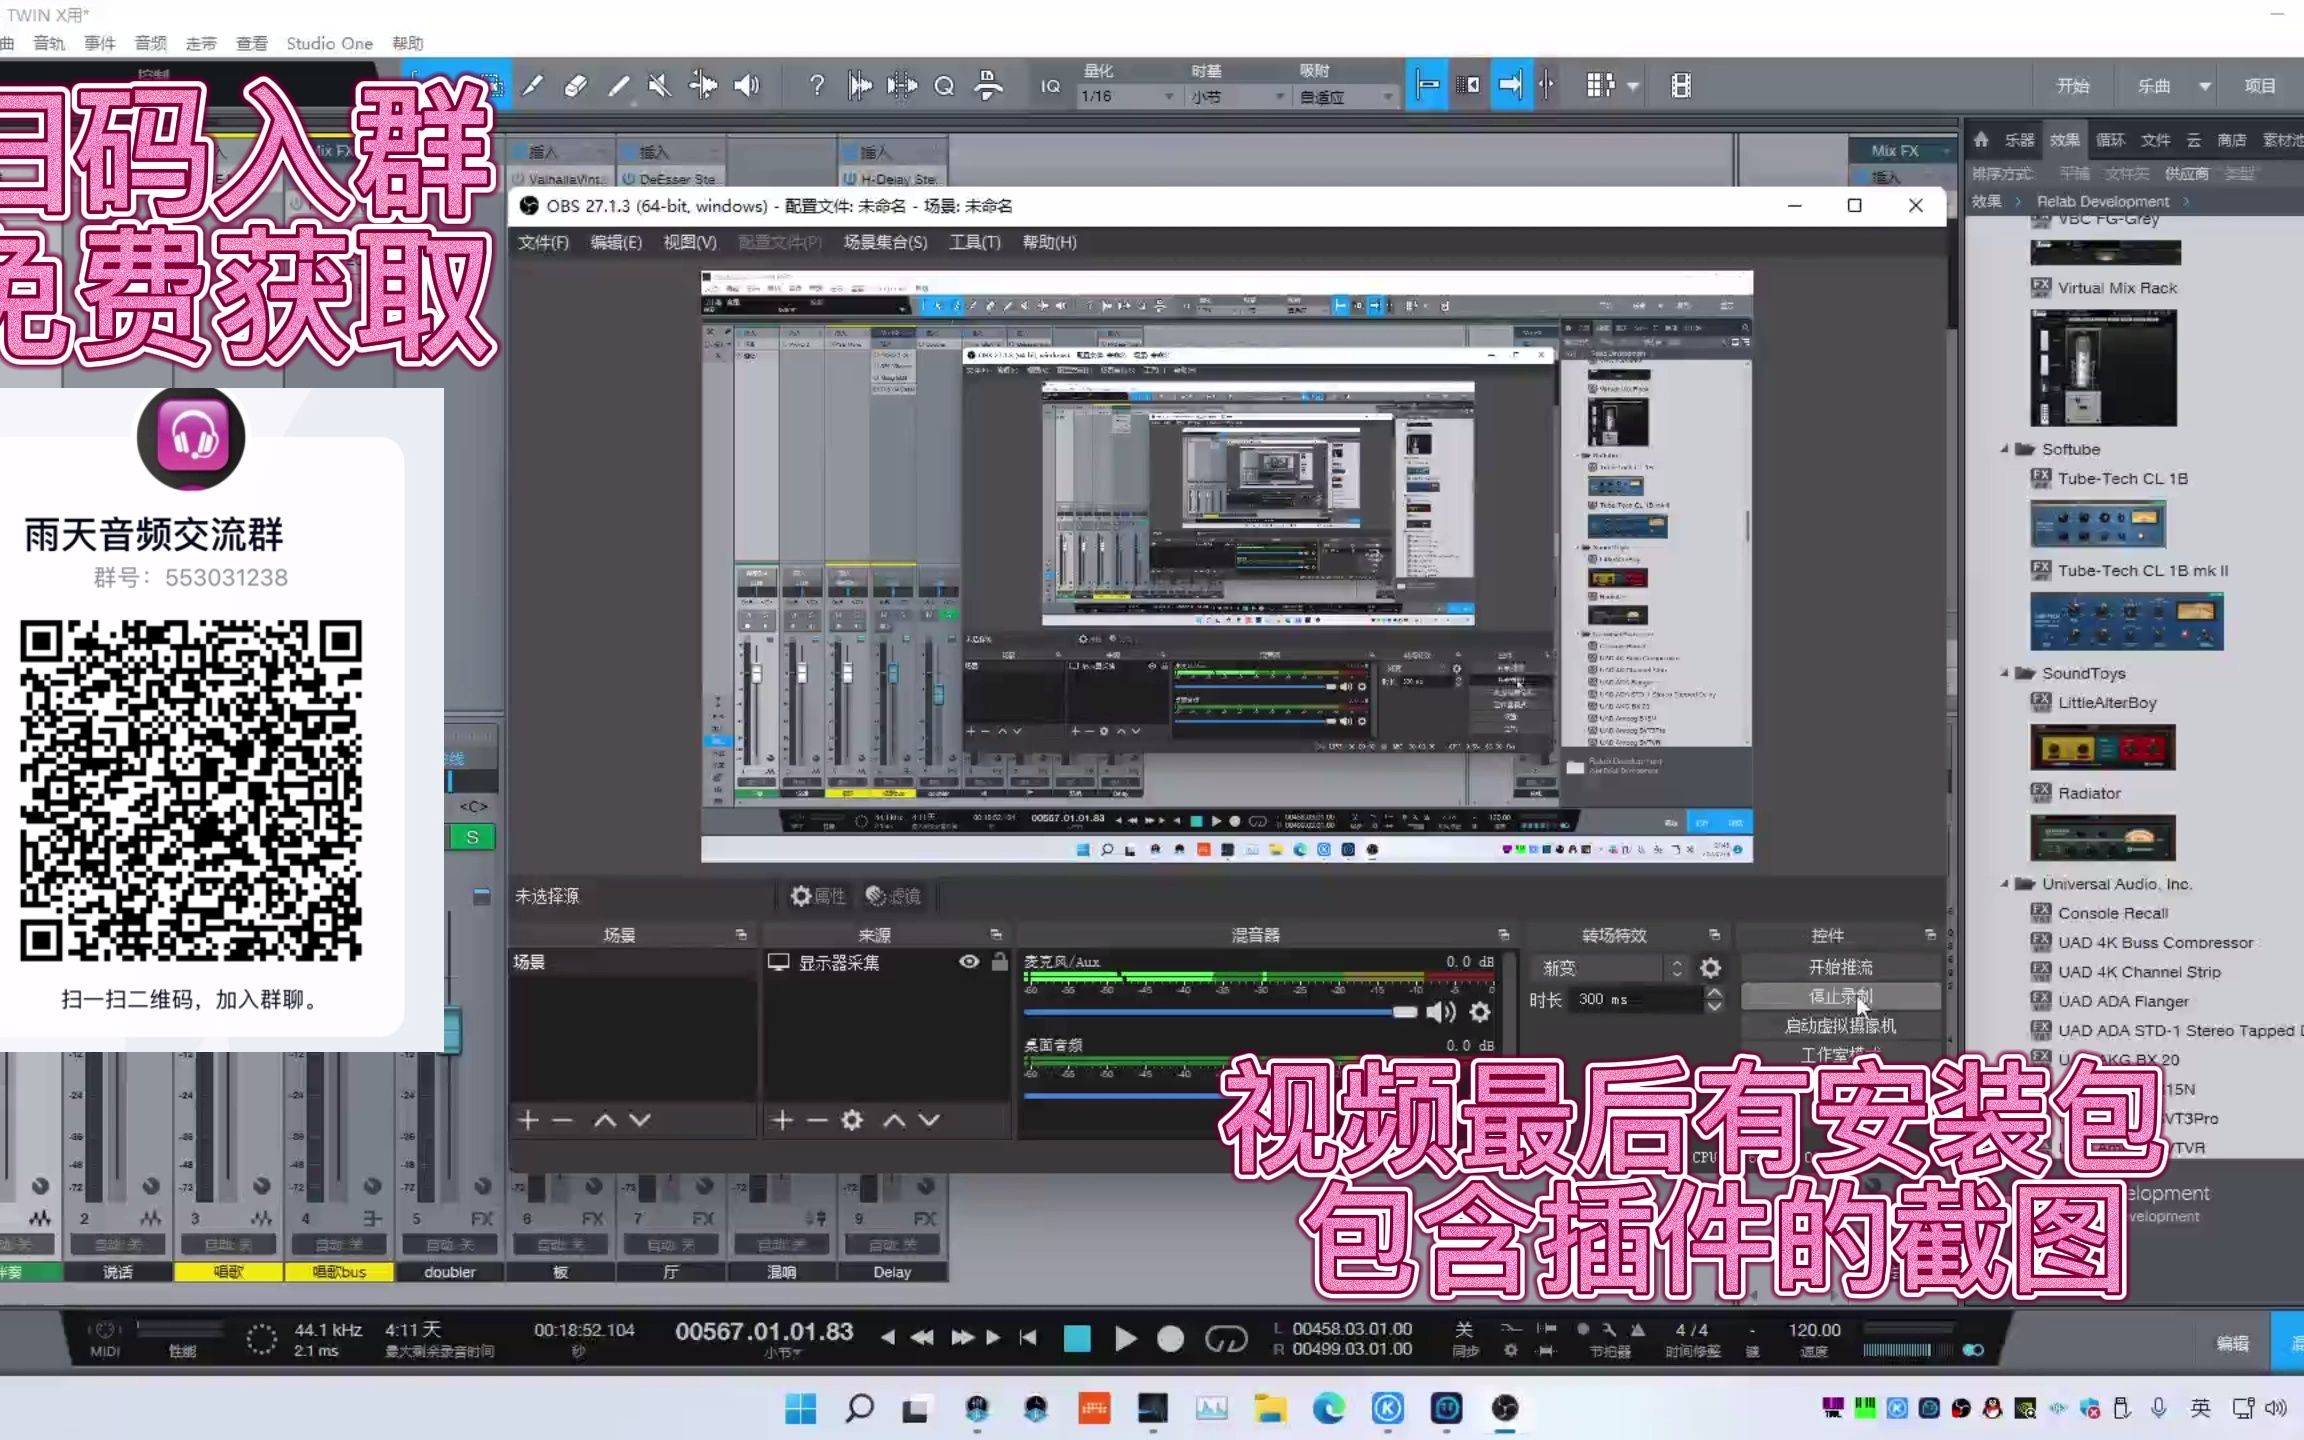Click the Play button in Studio One transport

point(1125,1338)
